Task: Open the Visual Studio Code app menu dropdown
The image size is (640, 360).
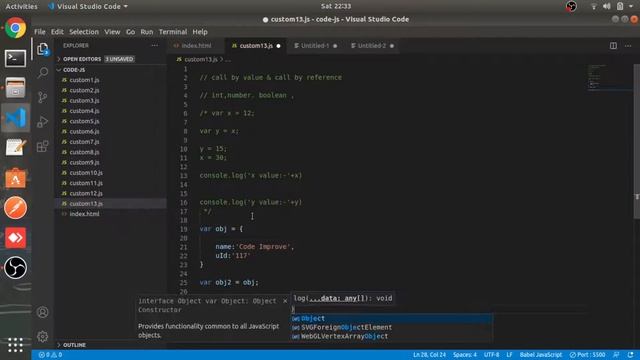Action: coord(87,7)
